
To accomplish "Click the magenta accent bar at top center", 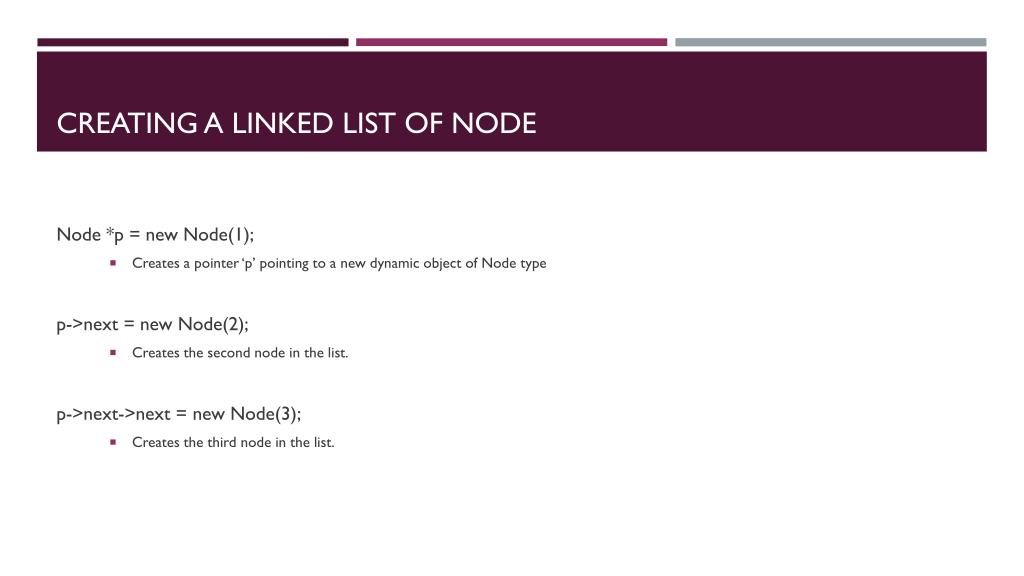I will pos(511,42).
